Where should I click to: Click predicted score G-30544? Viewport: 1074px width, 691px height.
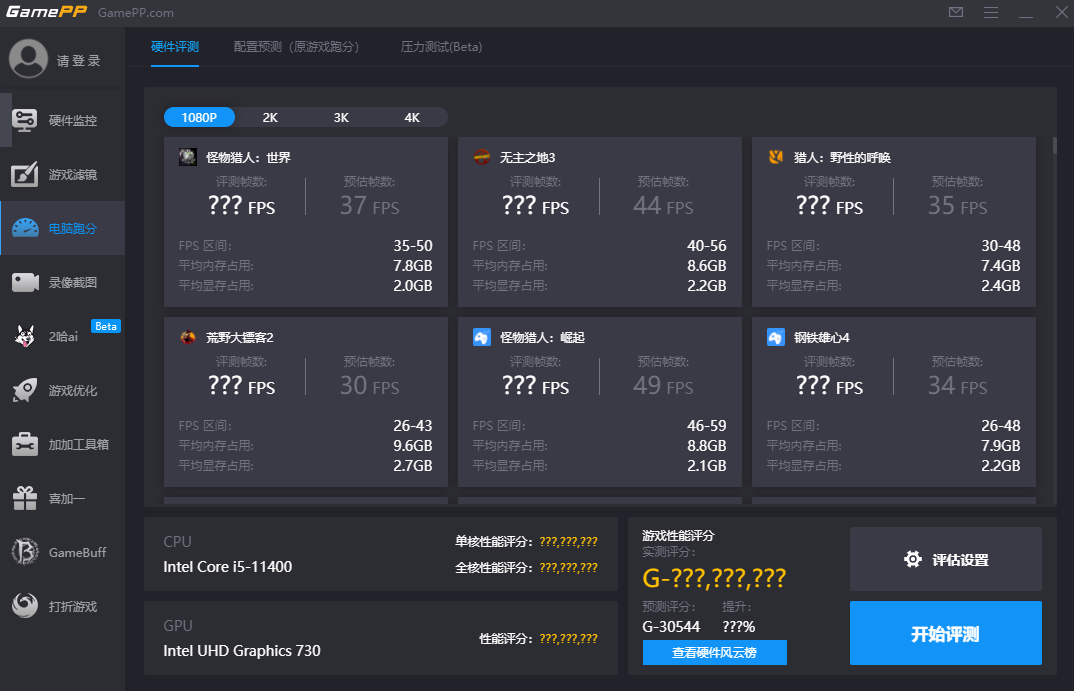671,627
